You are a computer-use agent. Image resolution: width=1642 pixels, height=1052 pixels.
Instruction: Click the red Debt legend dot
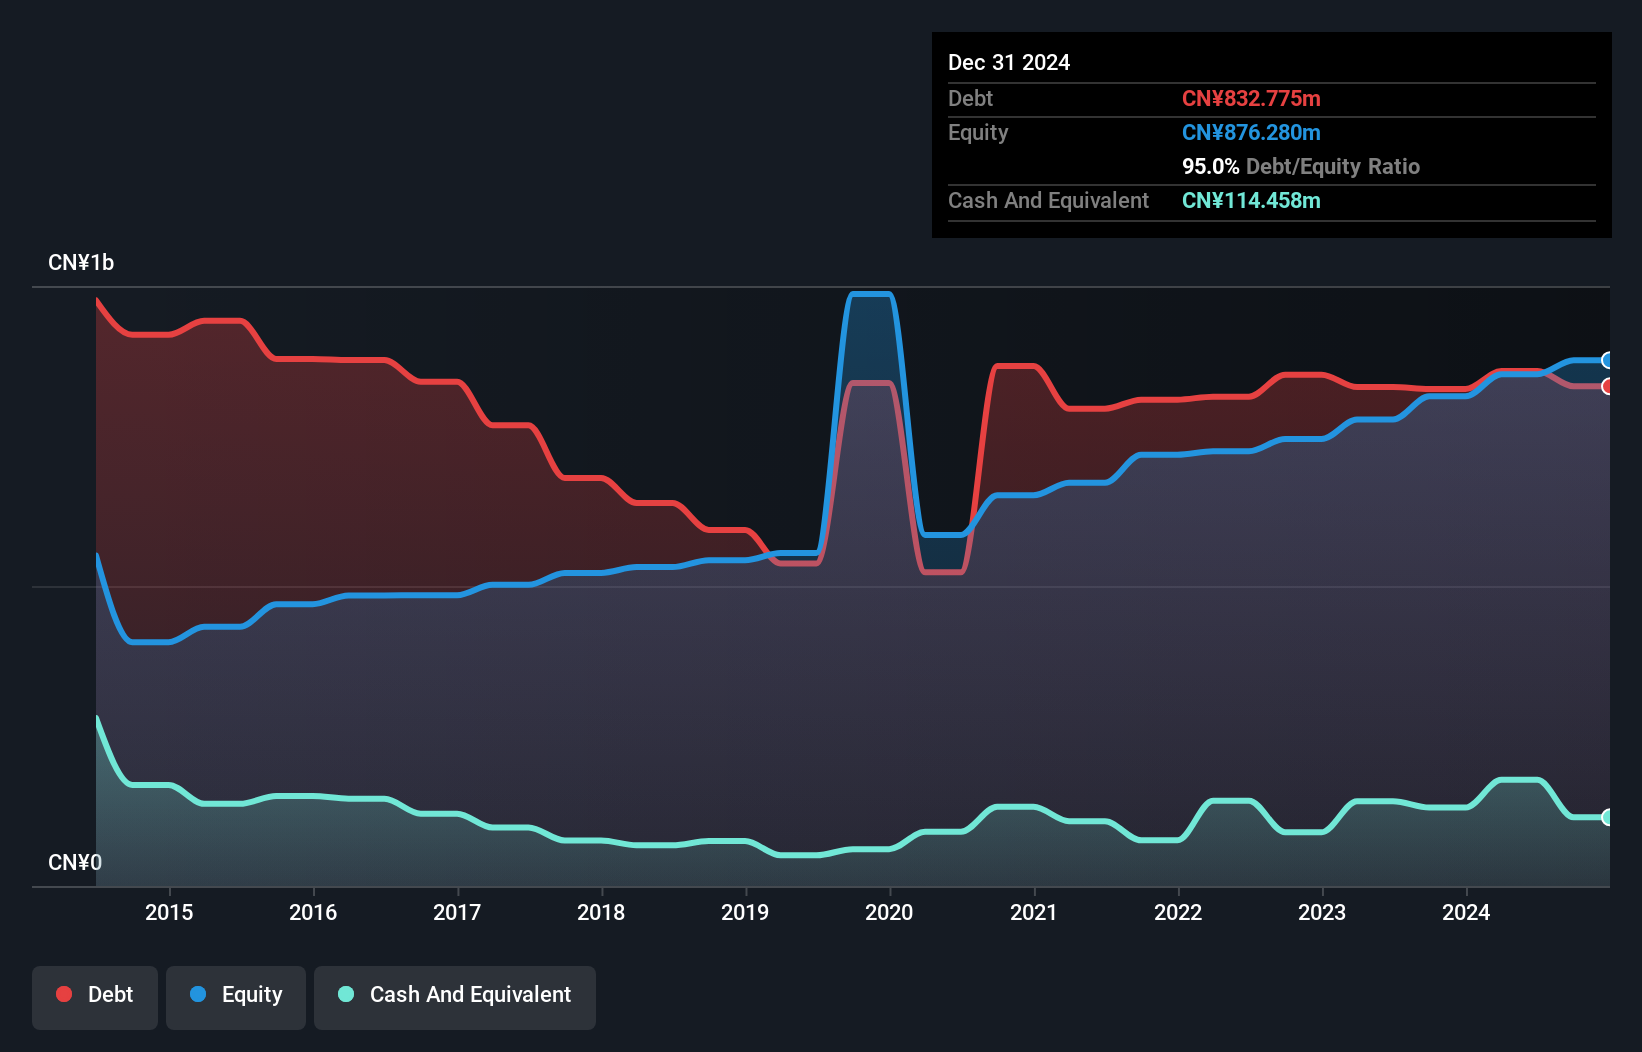pyautogui.click(x=64, y=994)
